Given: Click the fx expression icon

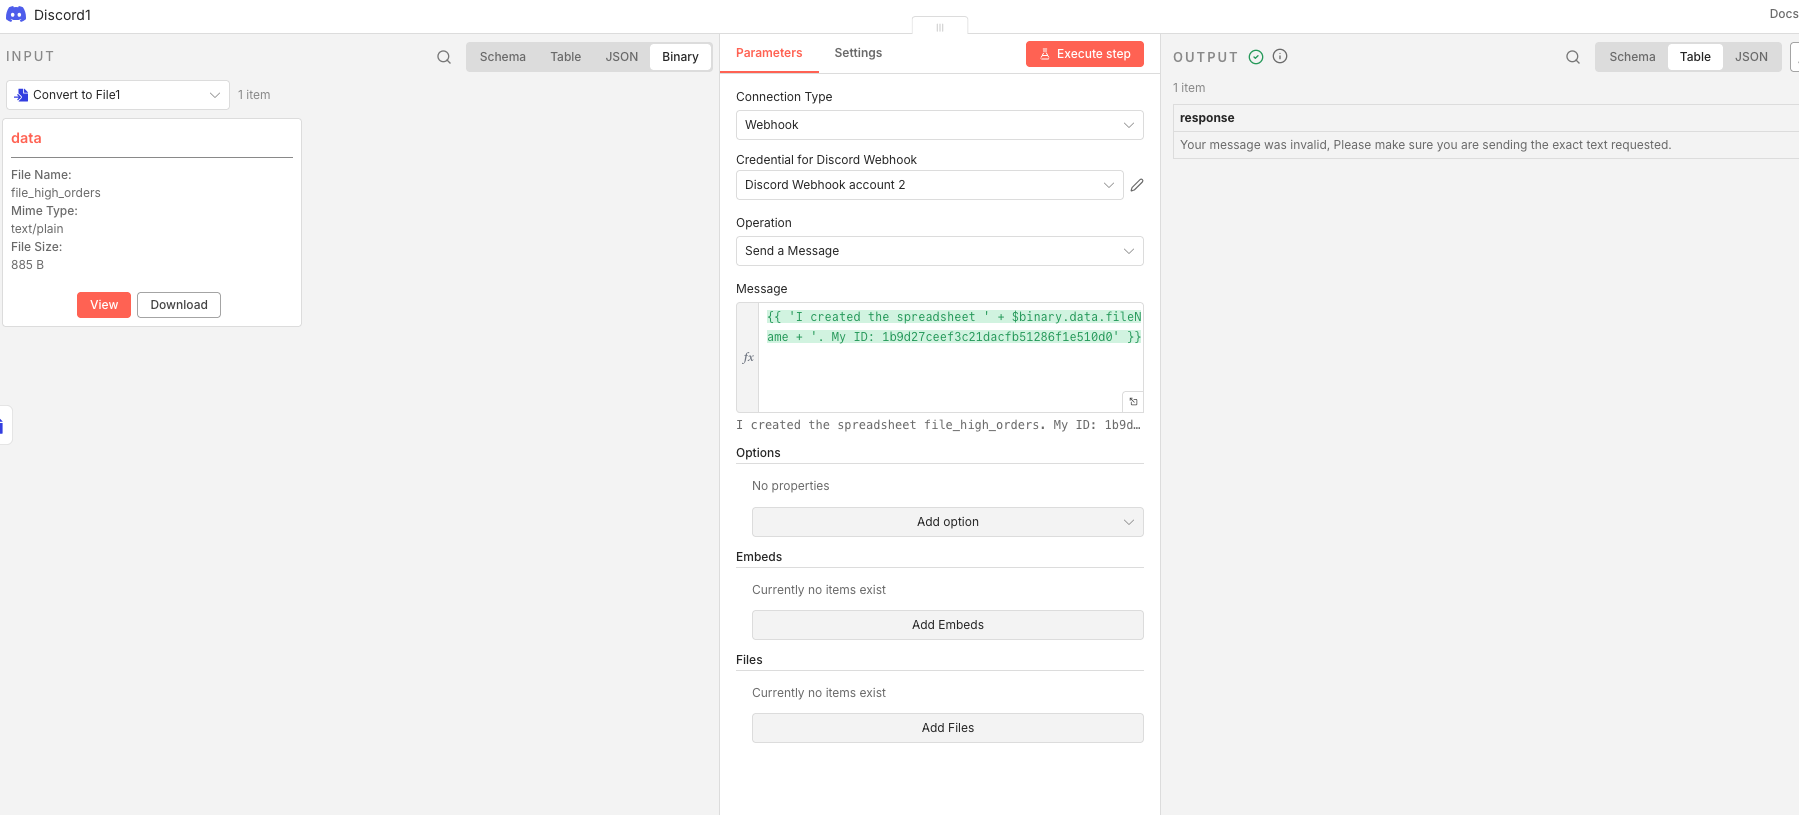Looking at the screenshot, I should coord(748,357).
